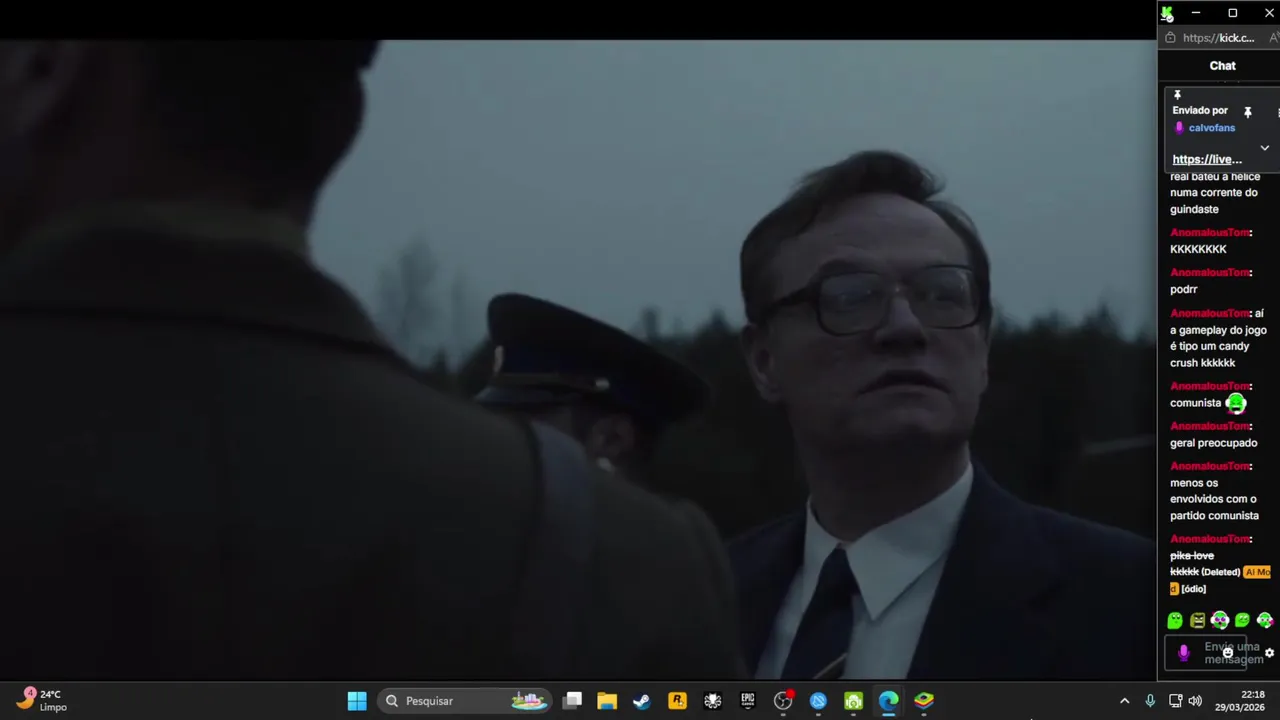This screenshot has height=720, width=1280.
Task: View site information lock icon
Action: click(1171, 38)
